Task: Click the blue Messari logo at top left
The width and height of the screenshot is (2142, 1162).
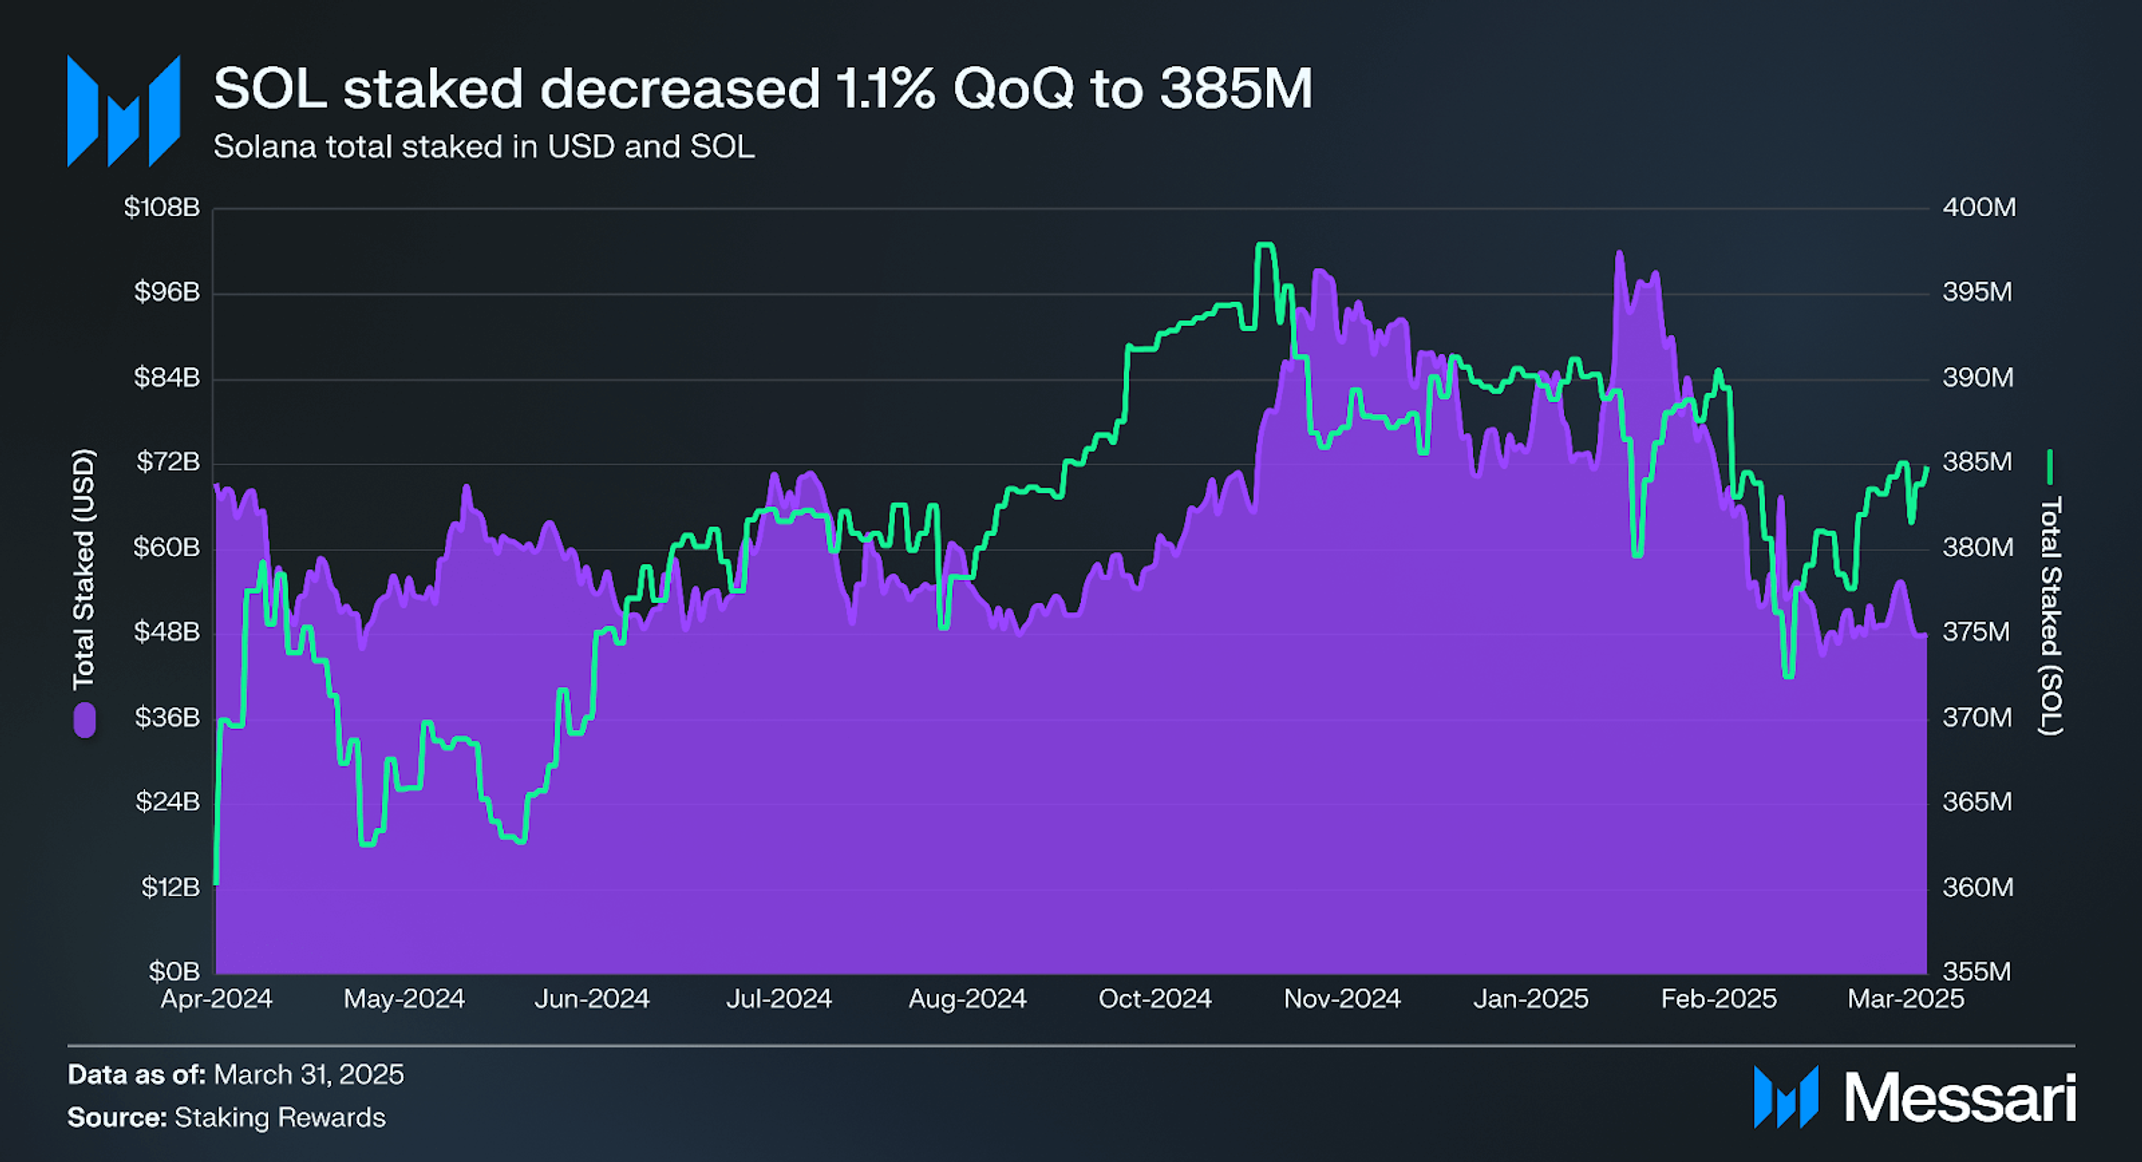Action: 124,110
